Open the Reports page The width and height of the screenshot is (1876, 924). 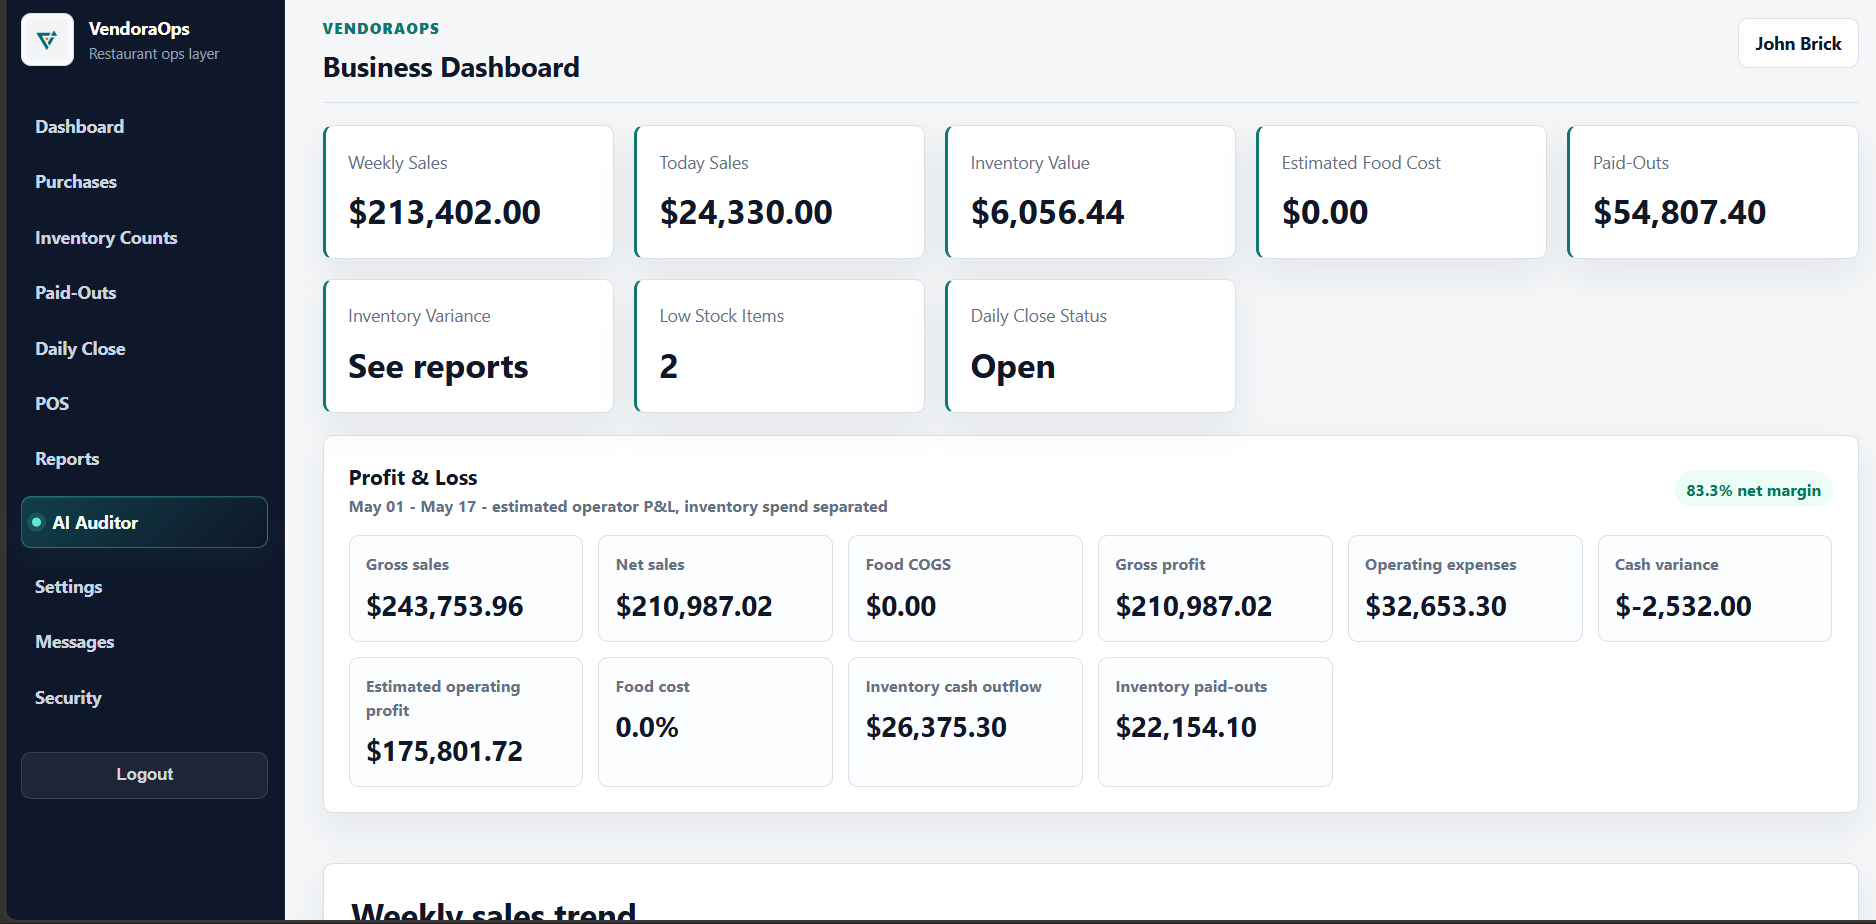(x=67, y=459)
